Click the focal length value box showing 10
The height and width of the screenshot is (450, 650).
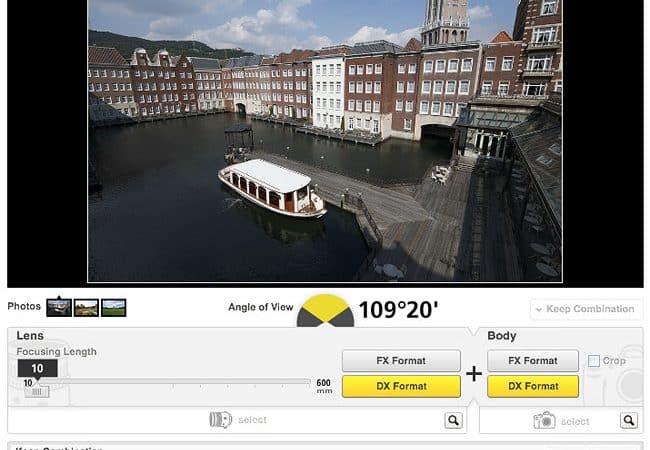[x=37, y=368]
